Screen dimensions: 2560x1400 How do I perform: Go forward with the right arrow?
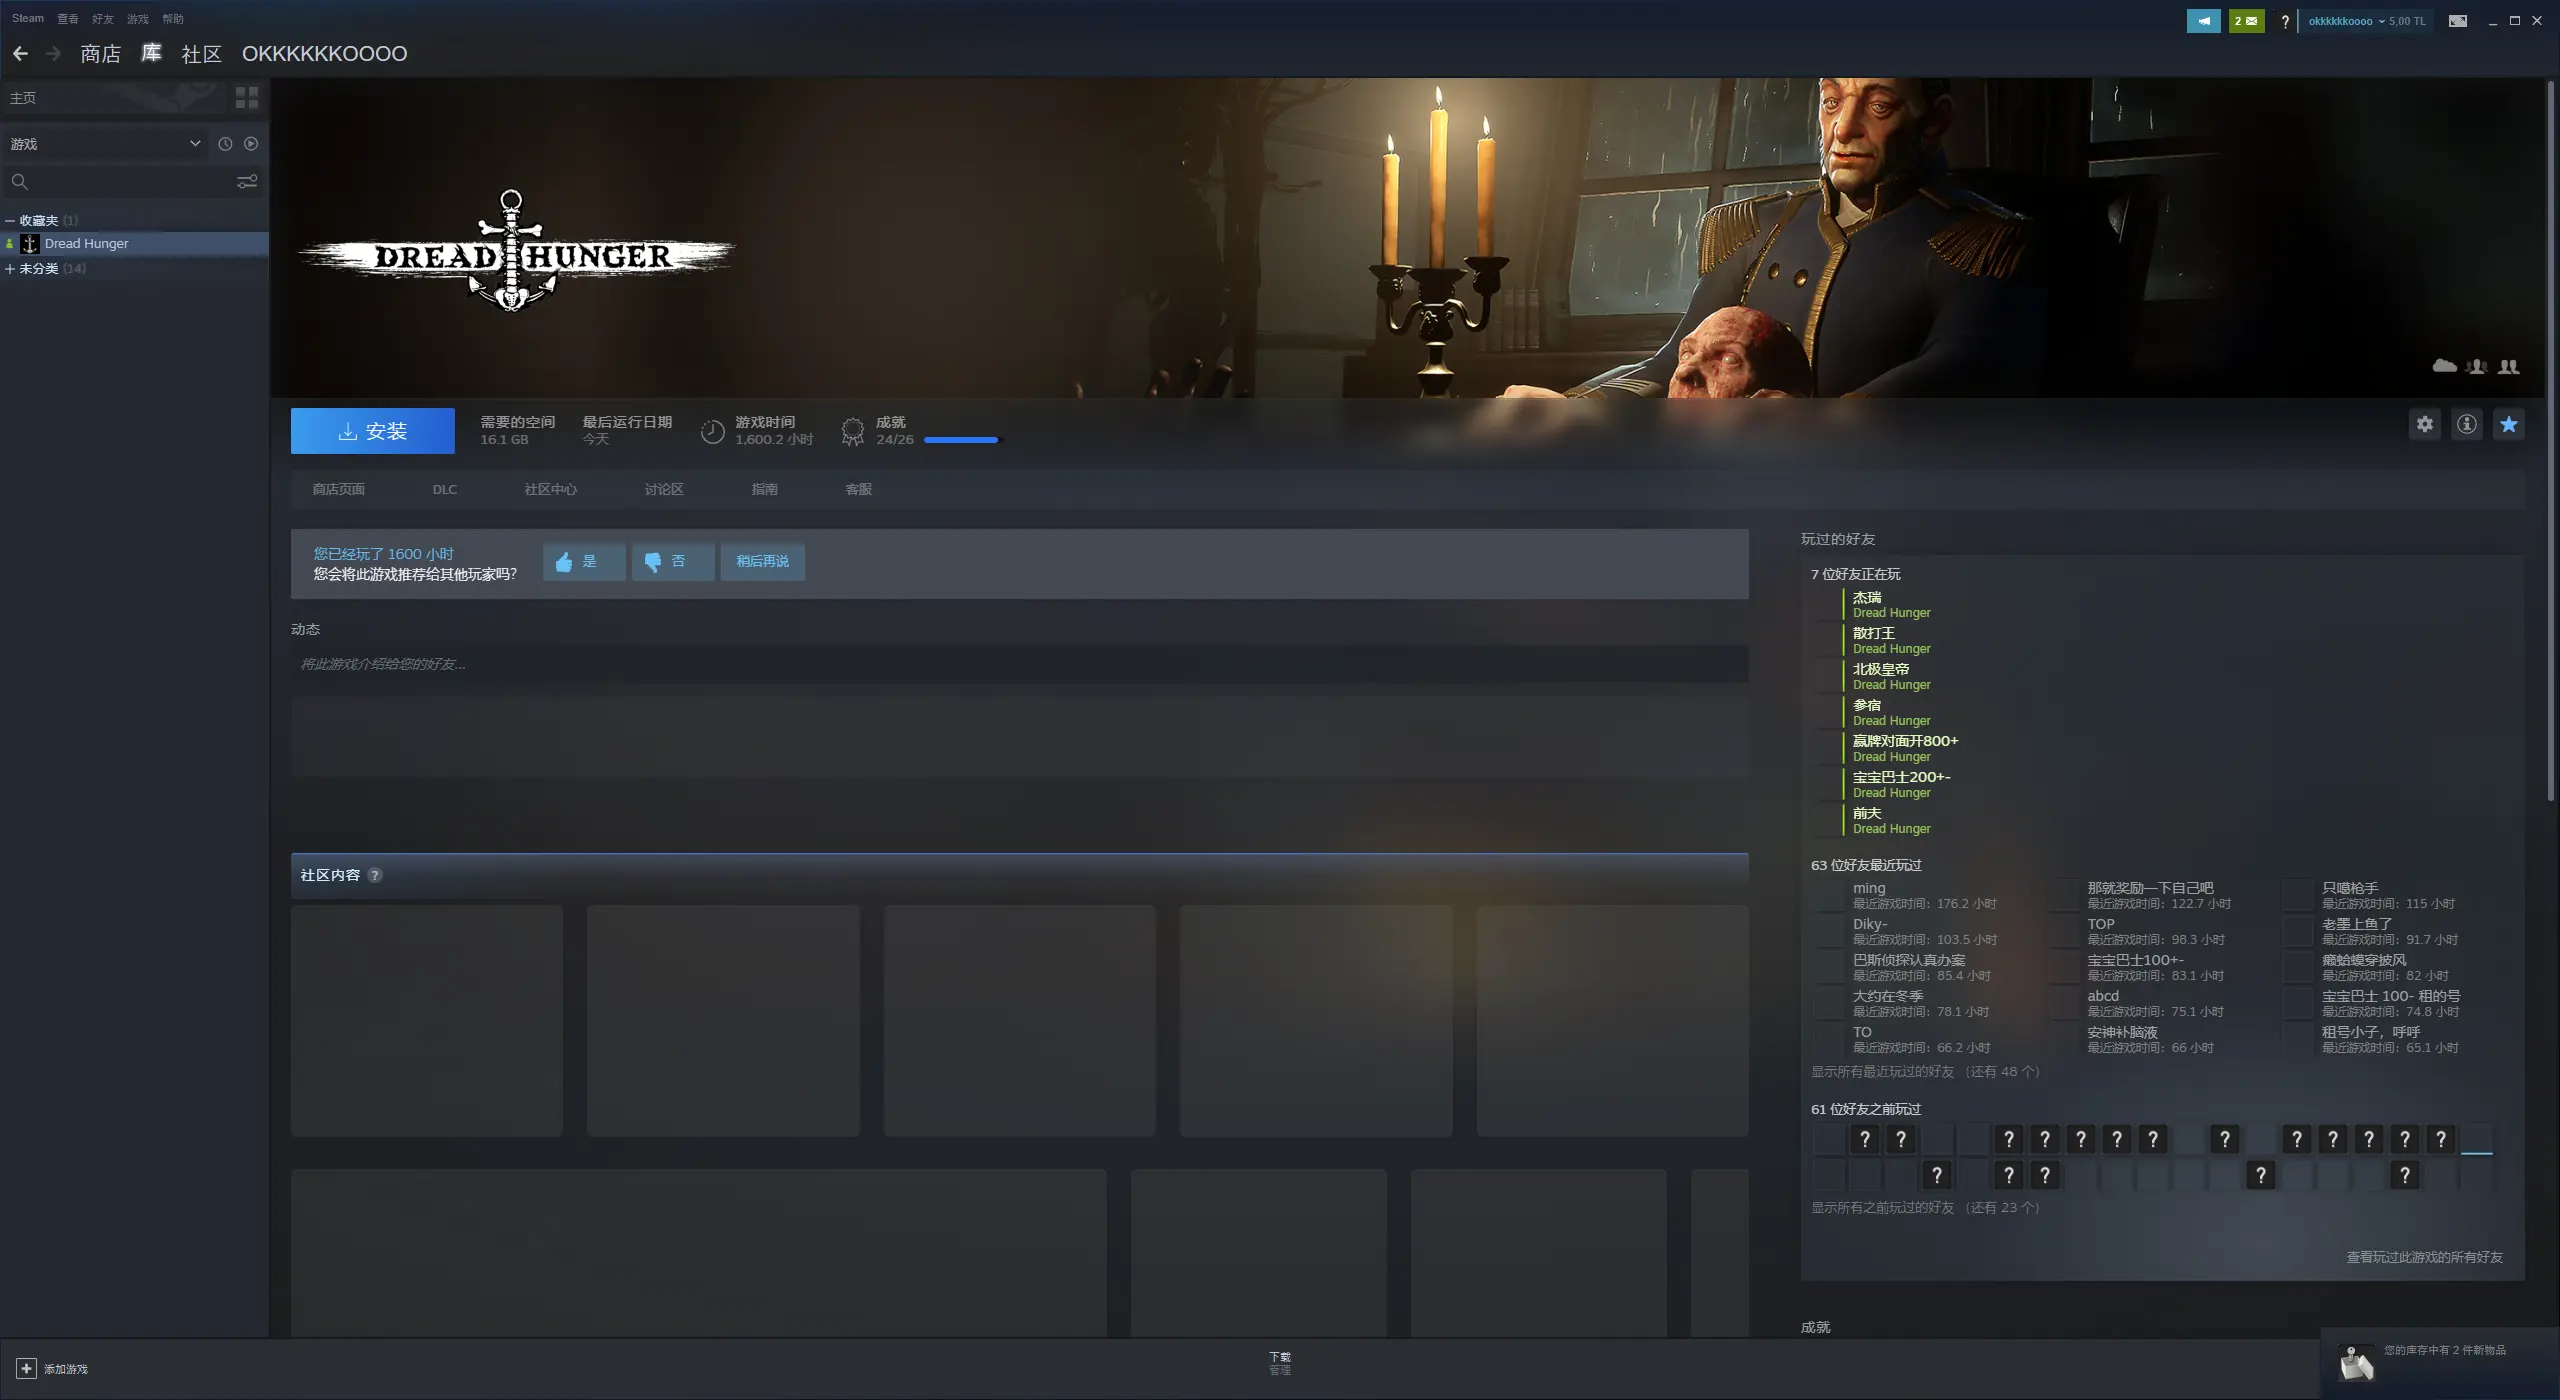coord(54,54)
